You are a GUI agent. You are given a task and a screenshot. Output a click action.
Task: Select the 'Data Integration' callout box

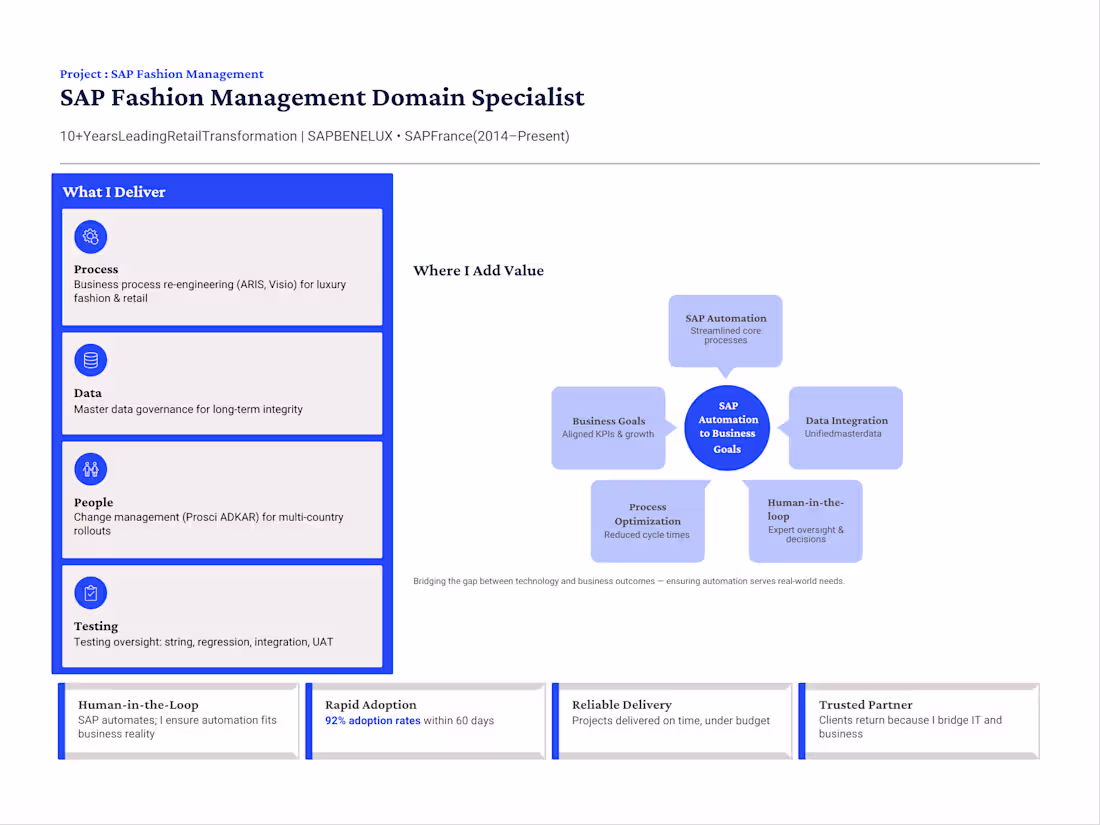click(x=846, y=428)
